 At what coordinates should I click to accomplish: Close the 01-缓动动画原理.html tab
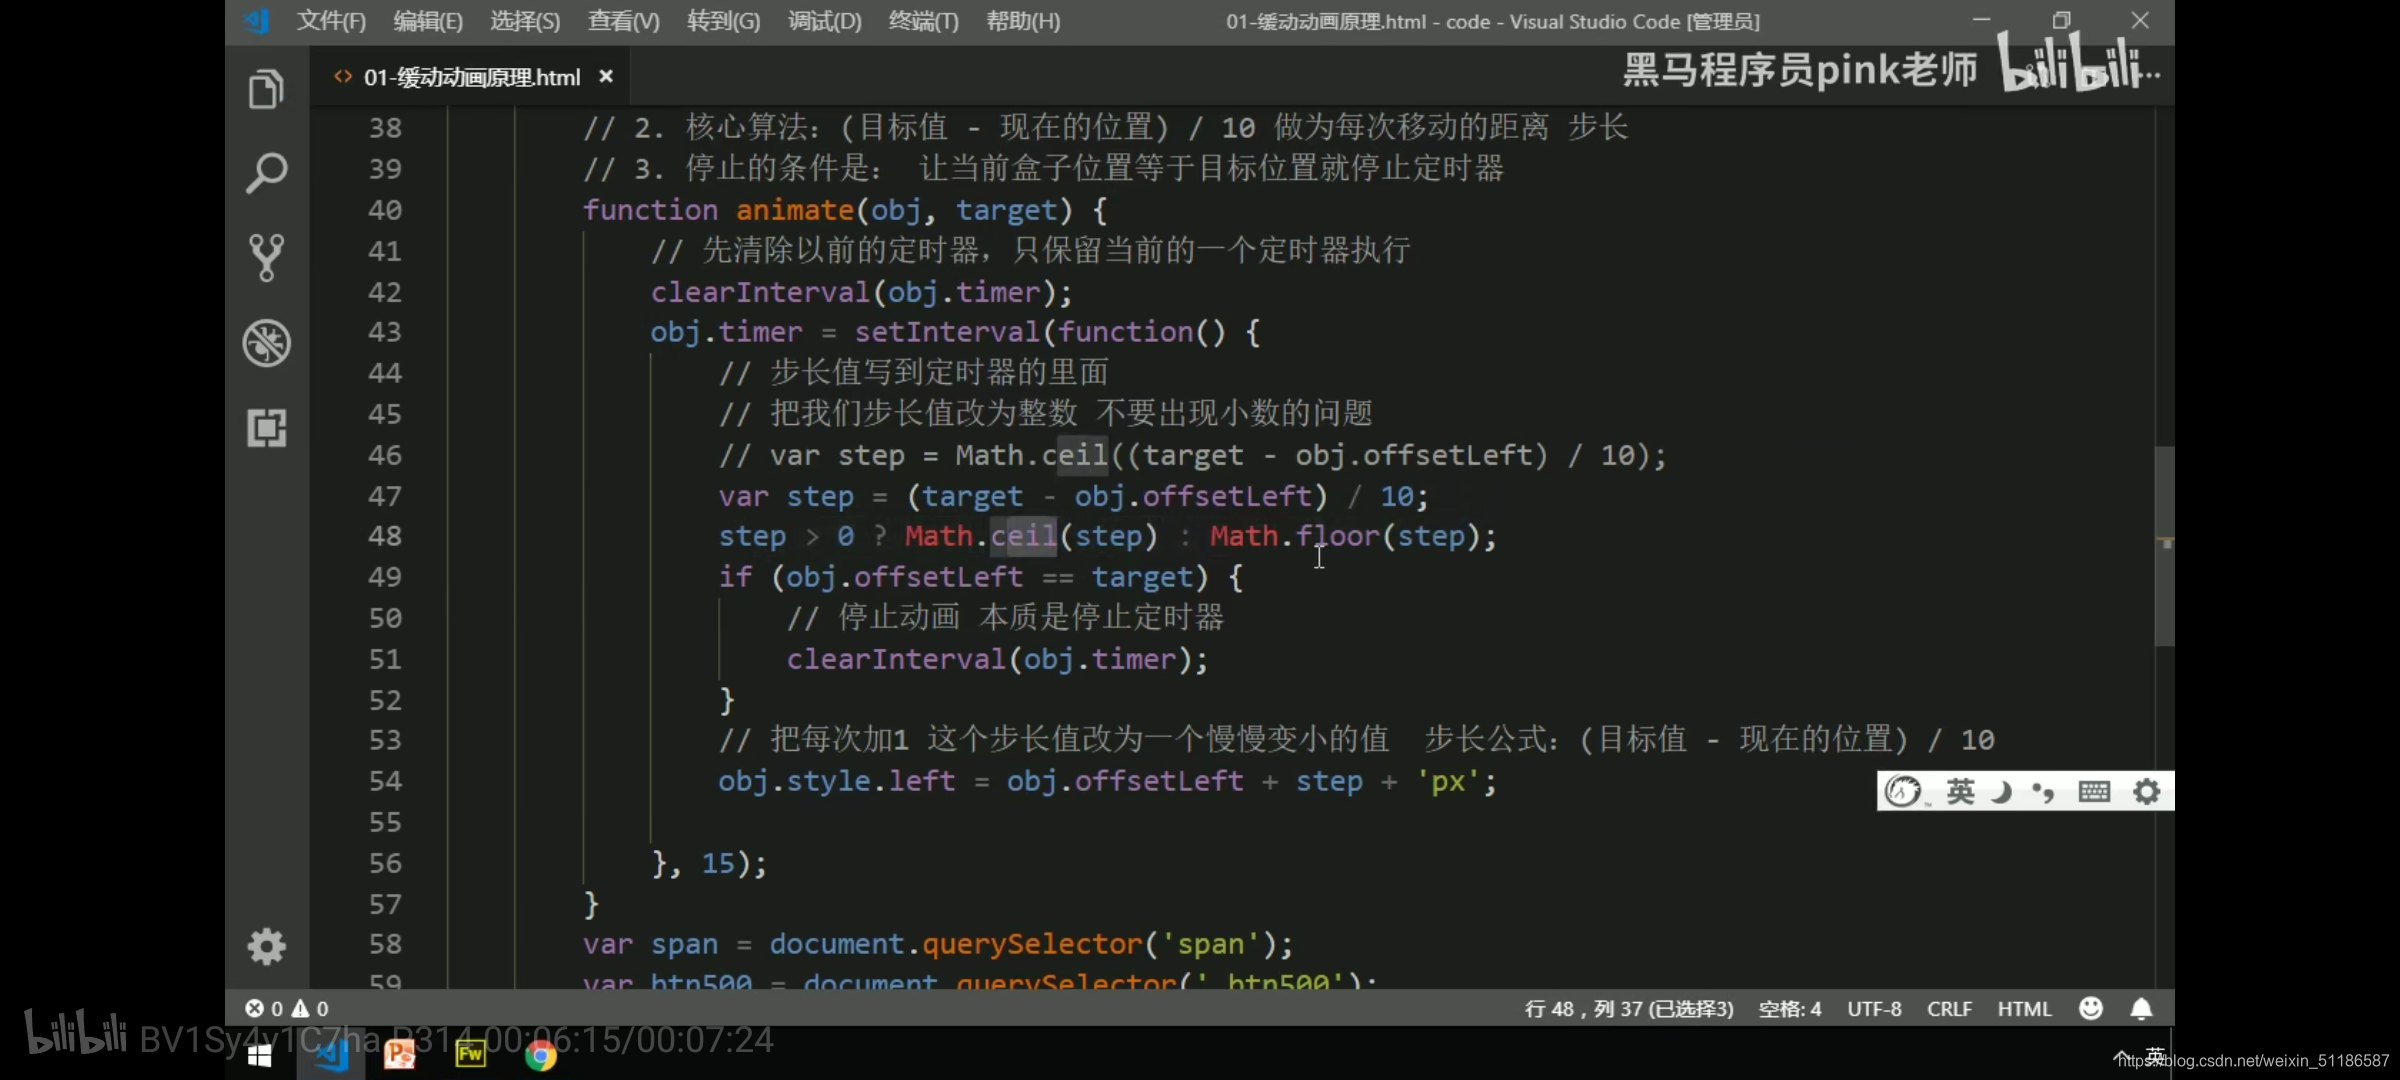[606, 77]
